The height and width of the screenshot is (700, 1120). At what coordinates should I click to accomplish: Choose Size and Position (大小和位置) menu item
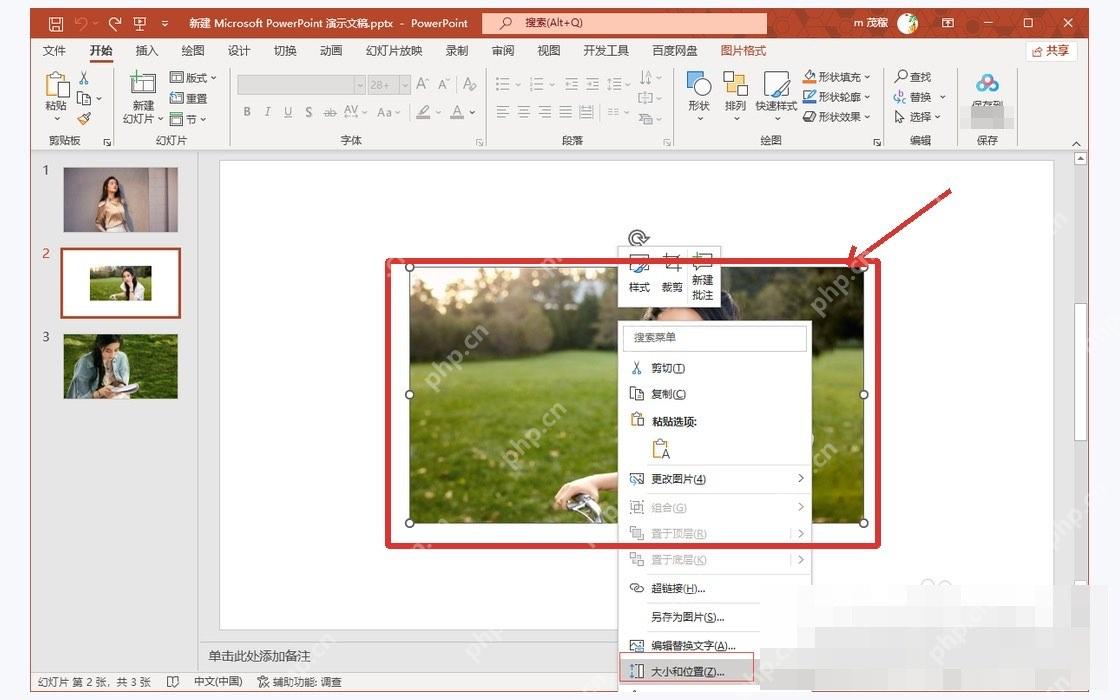coord(686,671)
